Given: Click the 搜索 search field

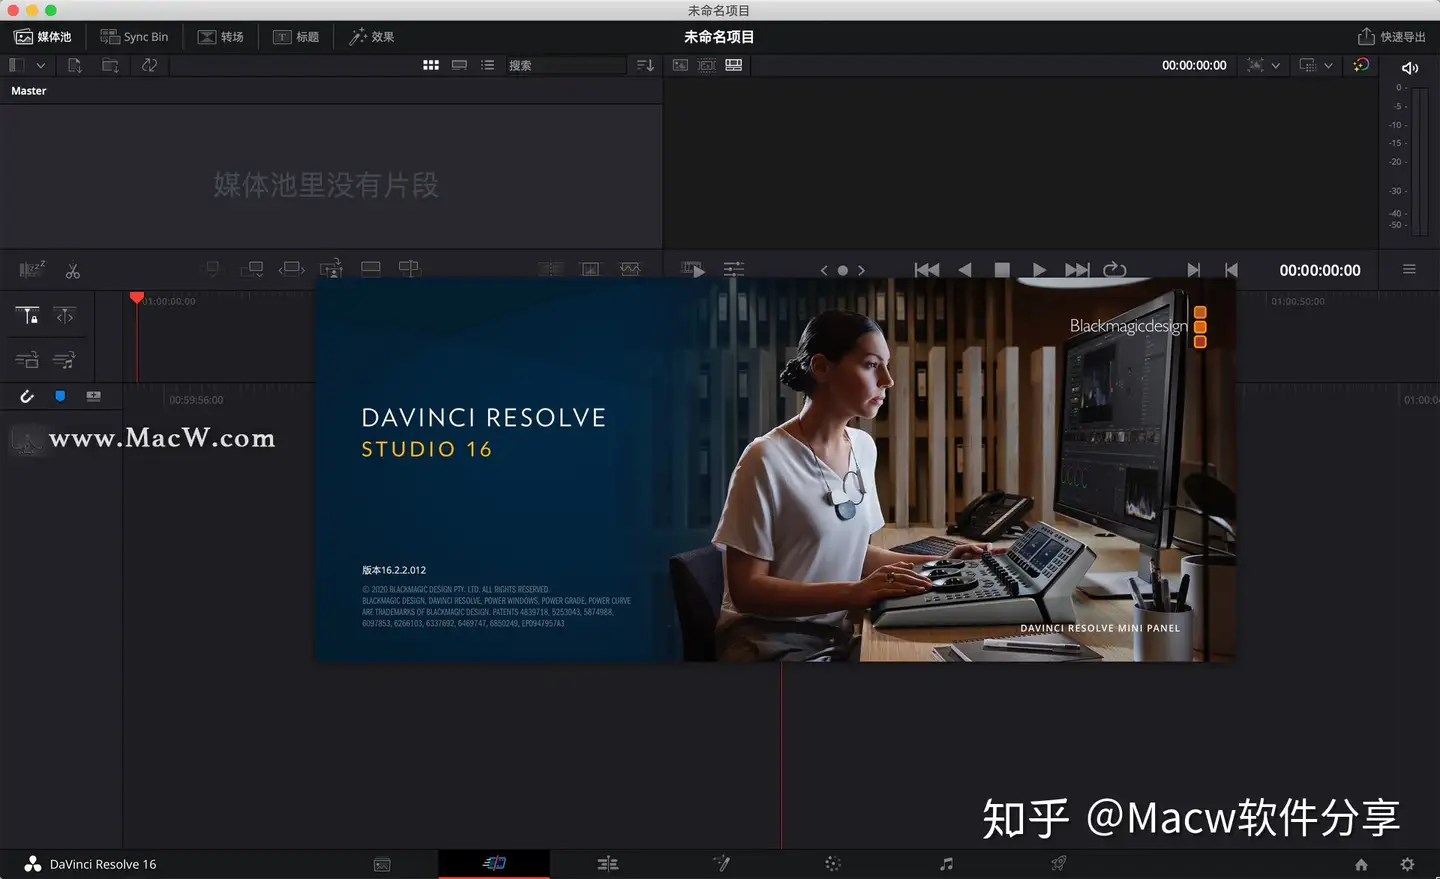Looking at the screenshot, I should 565,65.
